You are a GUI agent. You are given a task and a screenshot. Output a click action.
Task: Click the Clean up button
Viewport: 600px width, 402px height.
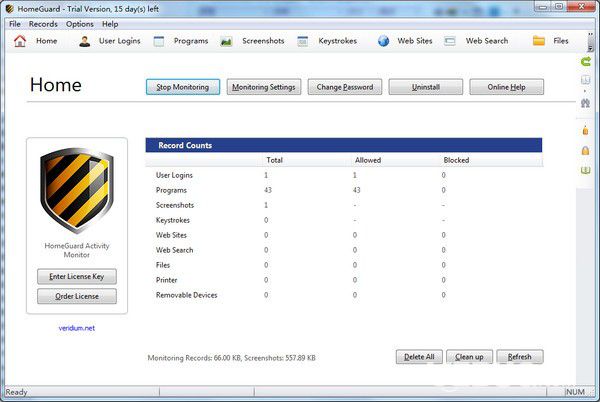470,357
